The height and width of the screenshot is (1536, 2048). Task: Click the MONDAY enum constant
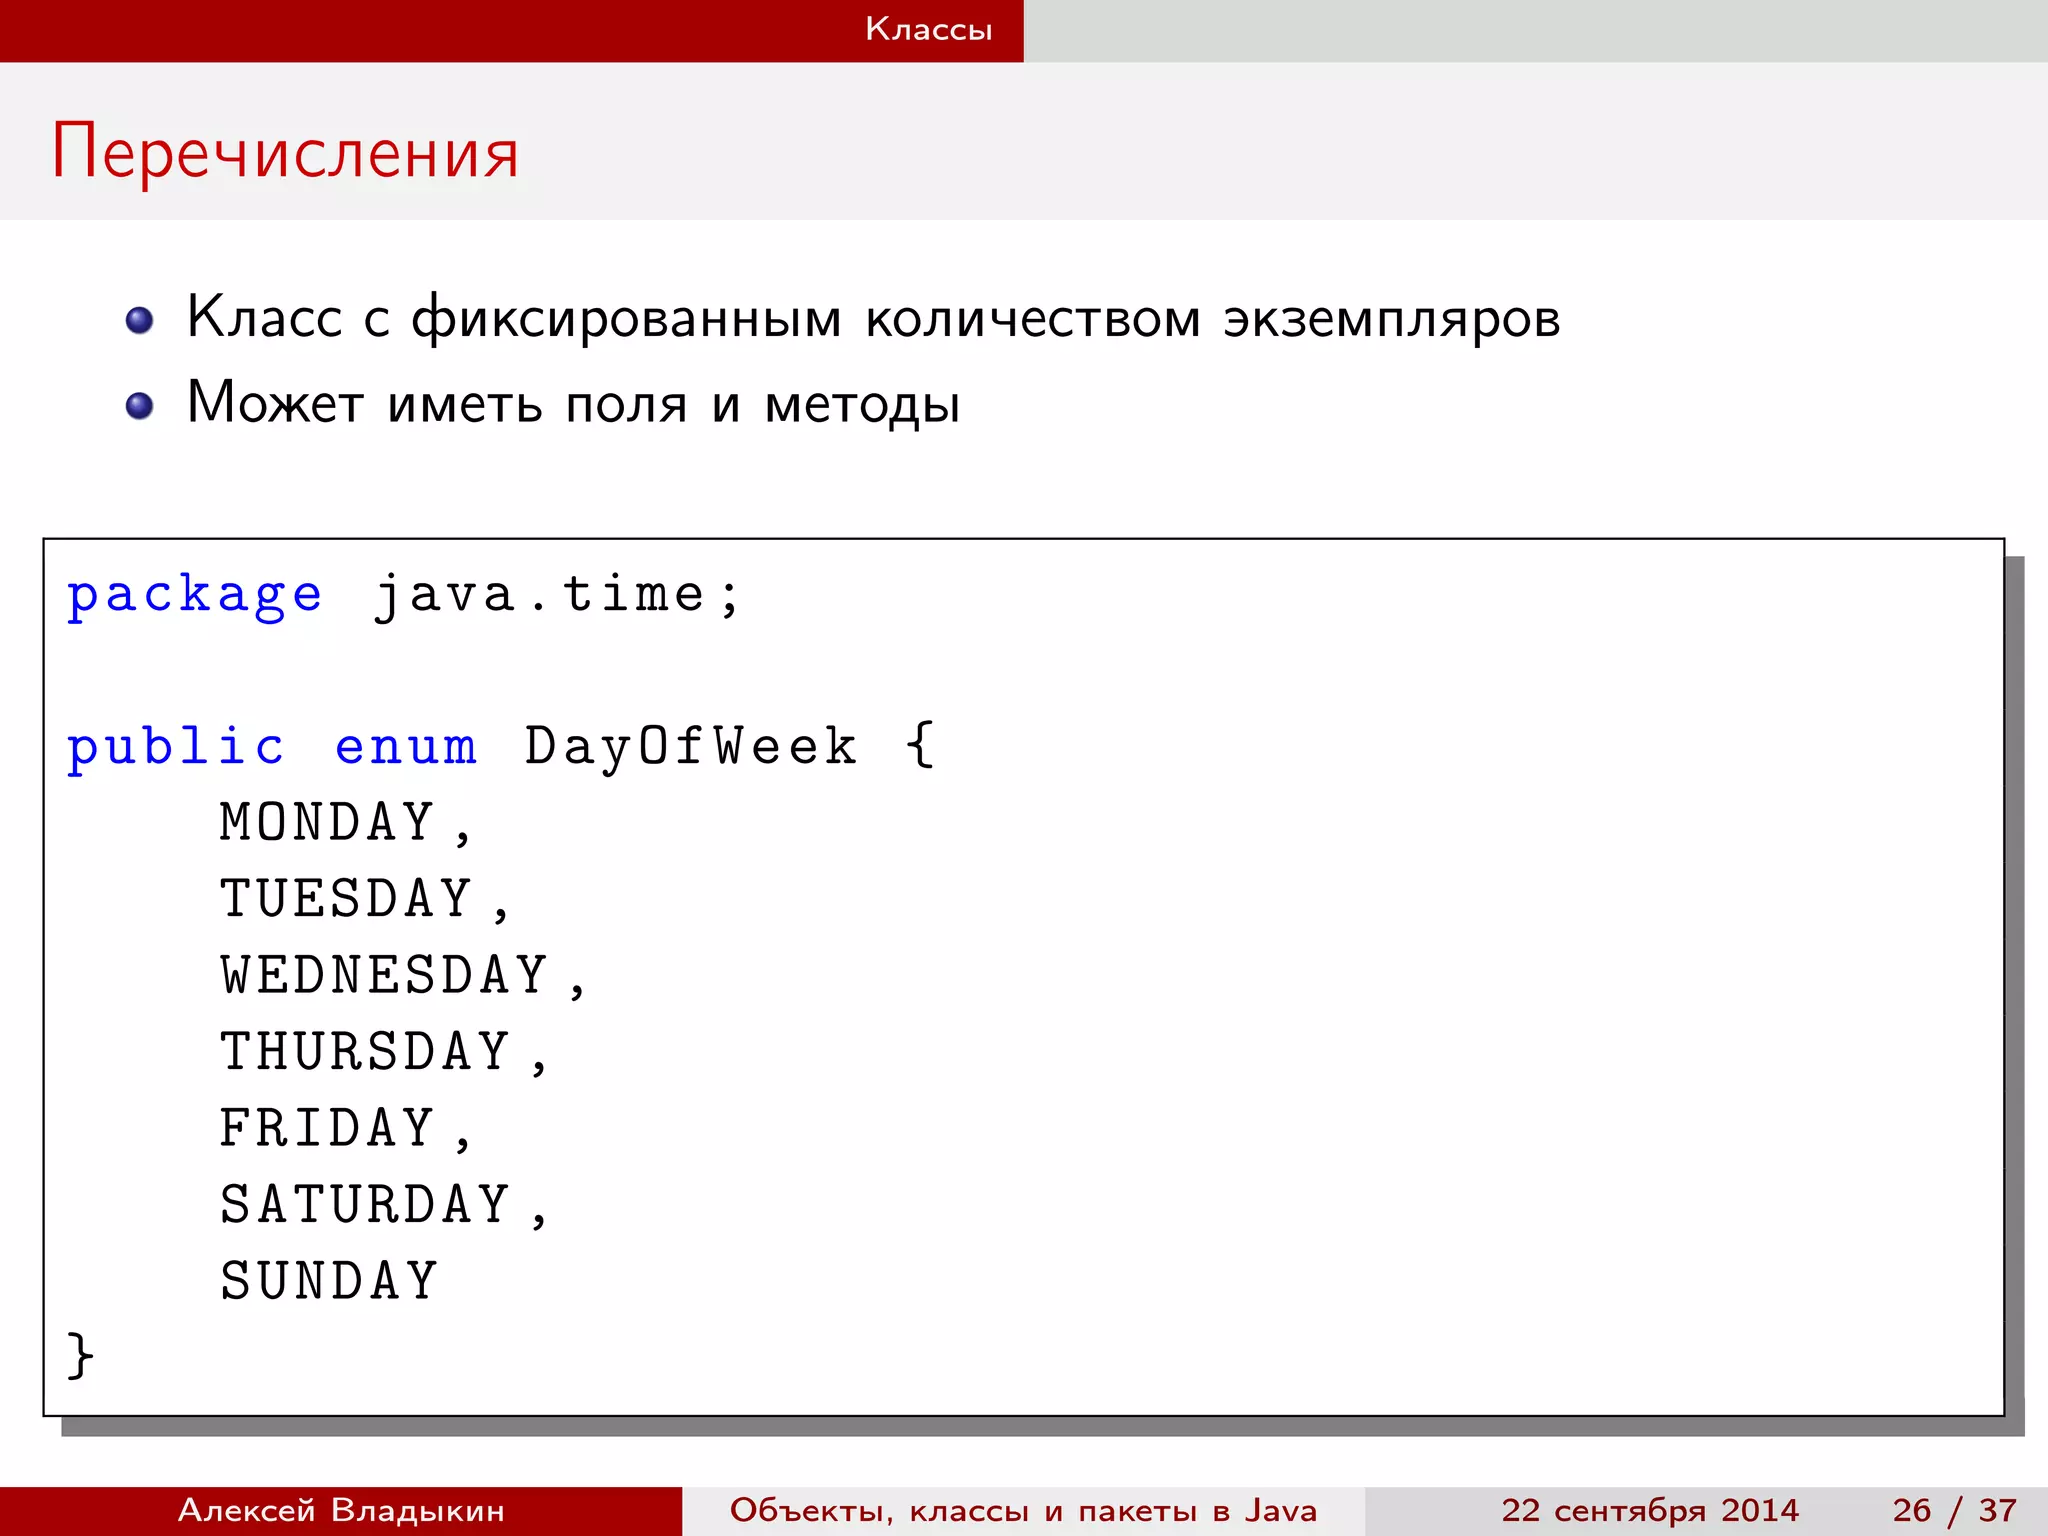328,823
